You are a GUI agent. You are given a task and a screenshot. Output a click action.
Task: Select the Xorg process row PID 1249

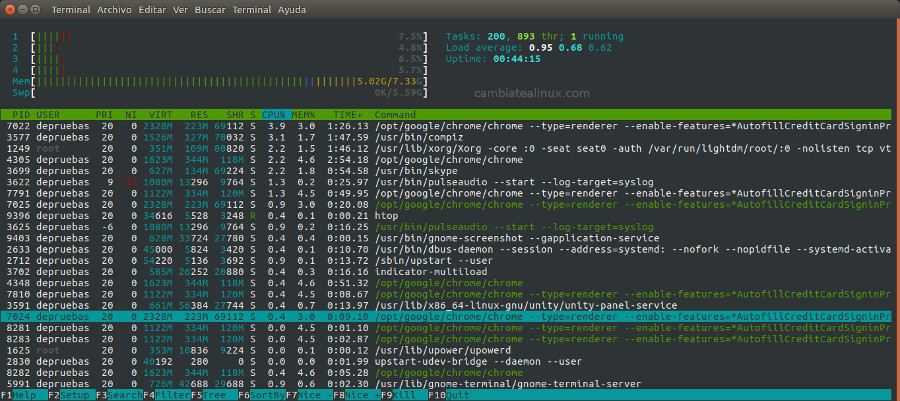click(x=445, y=149)
